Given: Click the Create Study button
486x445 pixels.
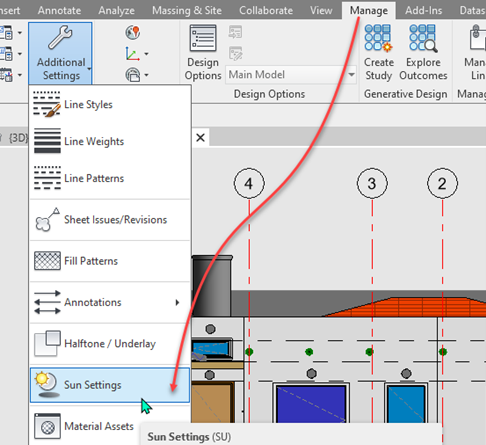Looking at the screenshot, I should (379, 53).
